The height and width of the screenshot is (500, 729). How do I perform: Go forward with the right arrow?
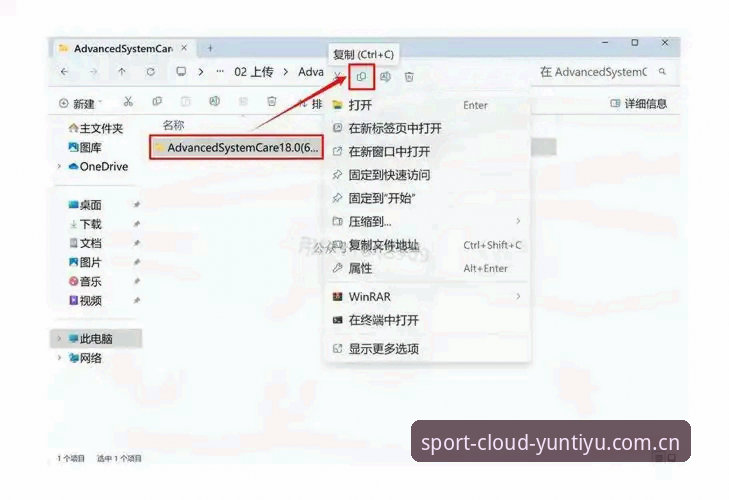(93, 72)
